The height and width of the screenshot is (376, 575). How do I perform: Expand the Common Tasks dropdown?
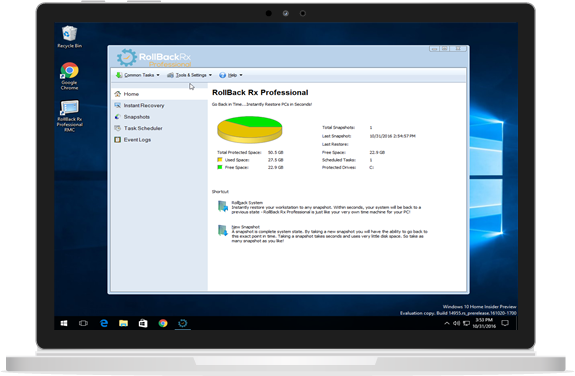click(138, 75)
